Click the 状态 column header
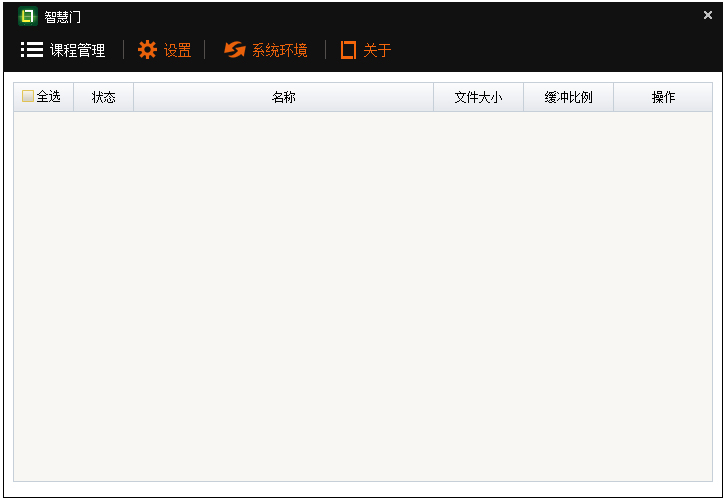 click(x=104, y=97)
